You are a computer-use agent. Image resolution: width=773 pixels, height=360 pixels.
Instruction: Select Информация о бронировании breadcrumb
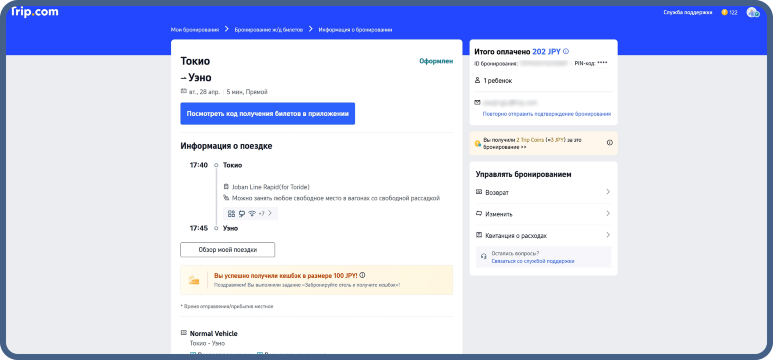tap(355, 30)
